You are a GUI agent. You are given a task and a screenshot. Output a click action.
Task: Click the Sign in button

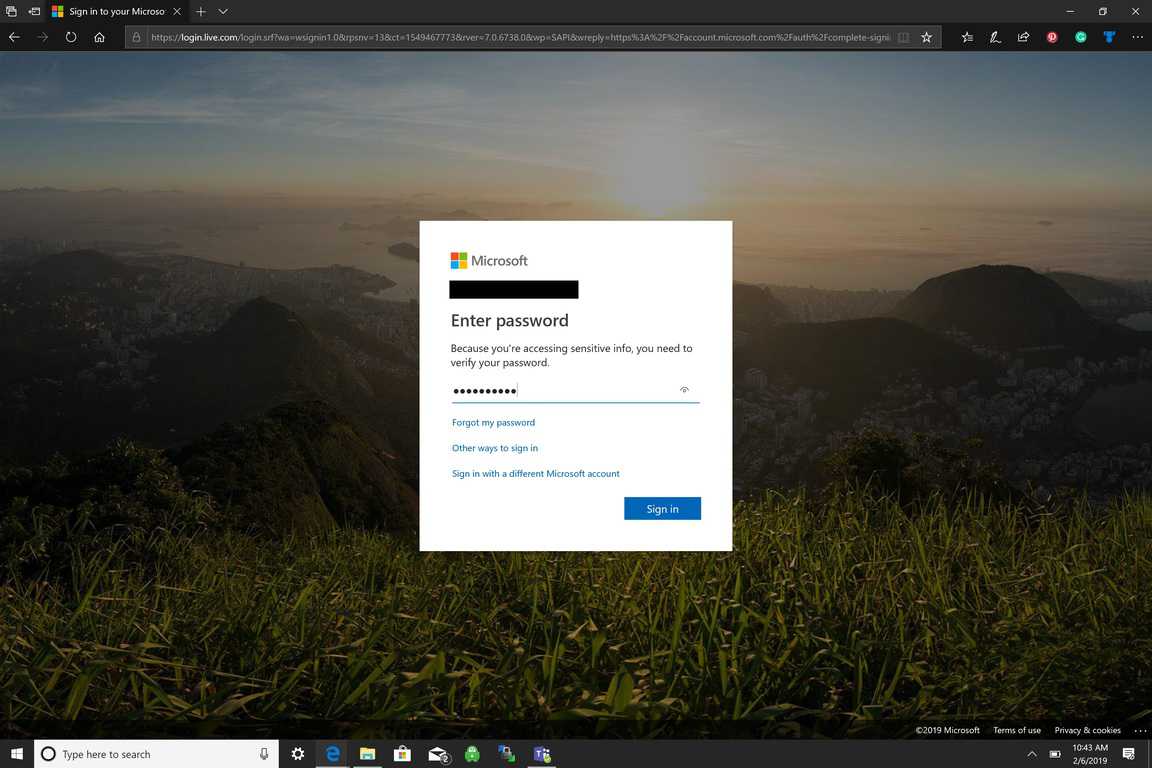(662, 509)
